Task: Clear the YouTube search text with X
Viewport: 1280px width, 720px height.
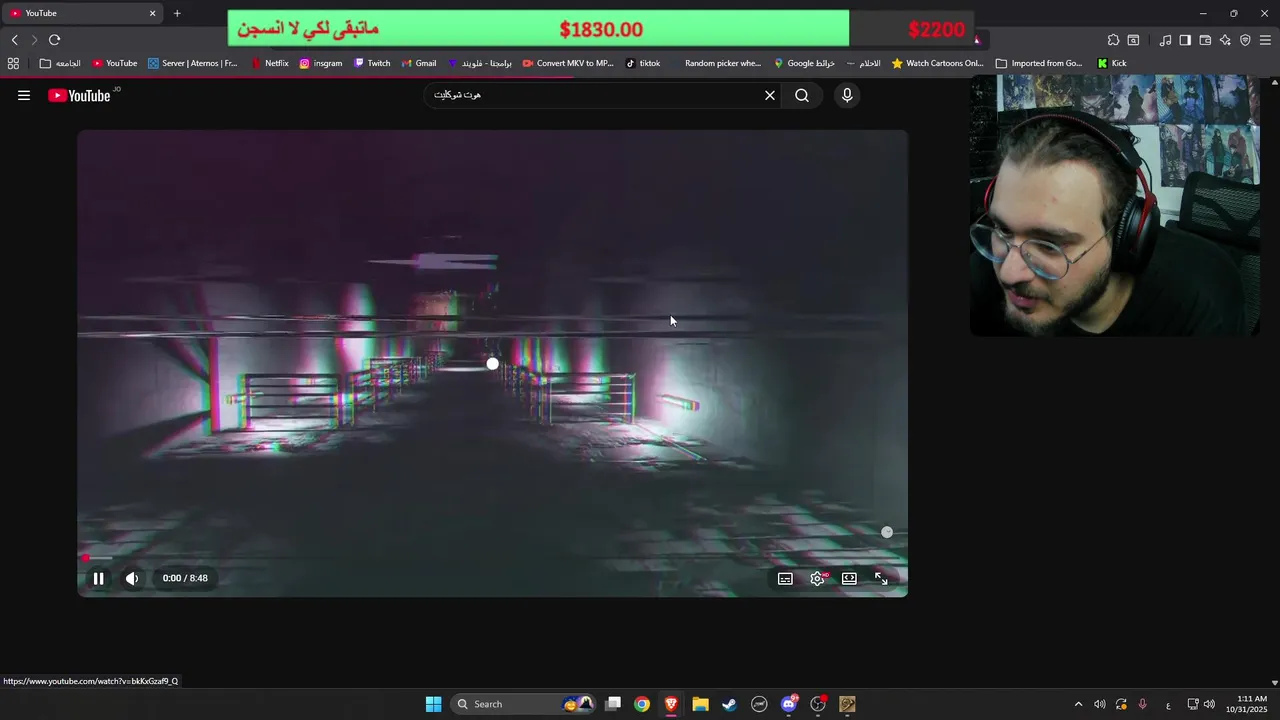Action: (x=770, y=95)
